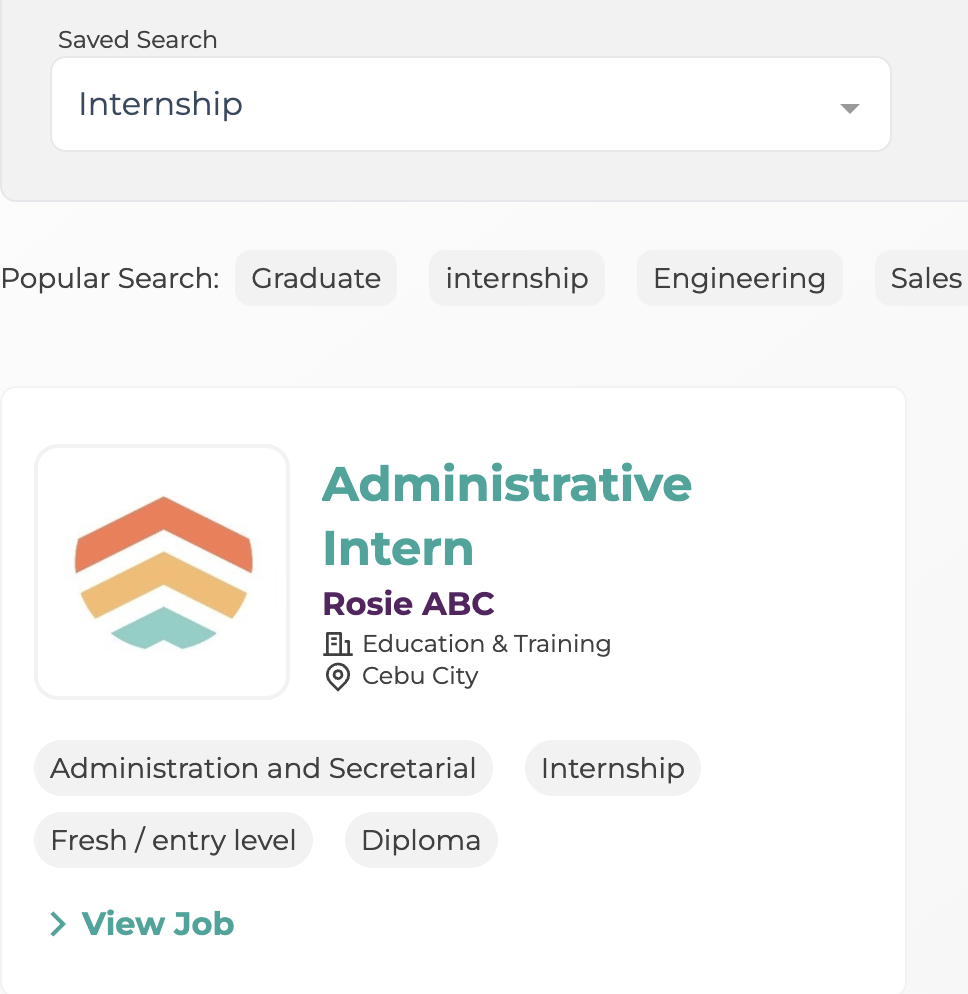Visit the Rosie ABC company link
The width and height of the screenshot is (968, 994).
[408, 604]
